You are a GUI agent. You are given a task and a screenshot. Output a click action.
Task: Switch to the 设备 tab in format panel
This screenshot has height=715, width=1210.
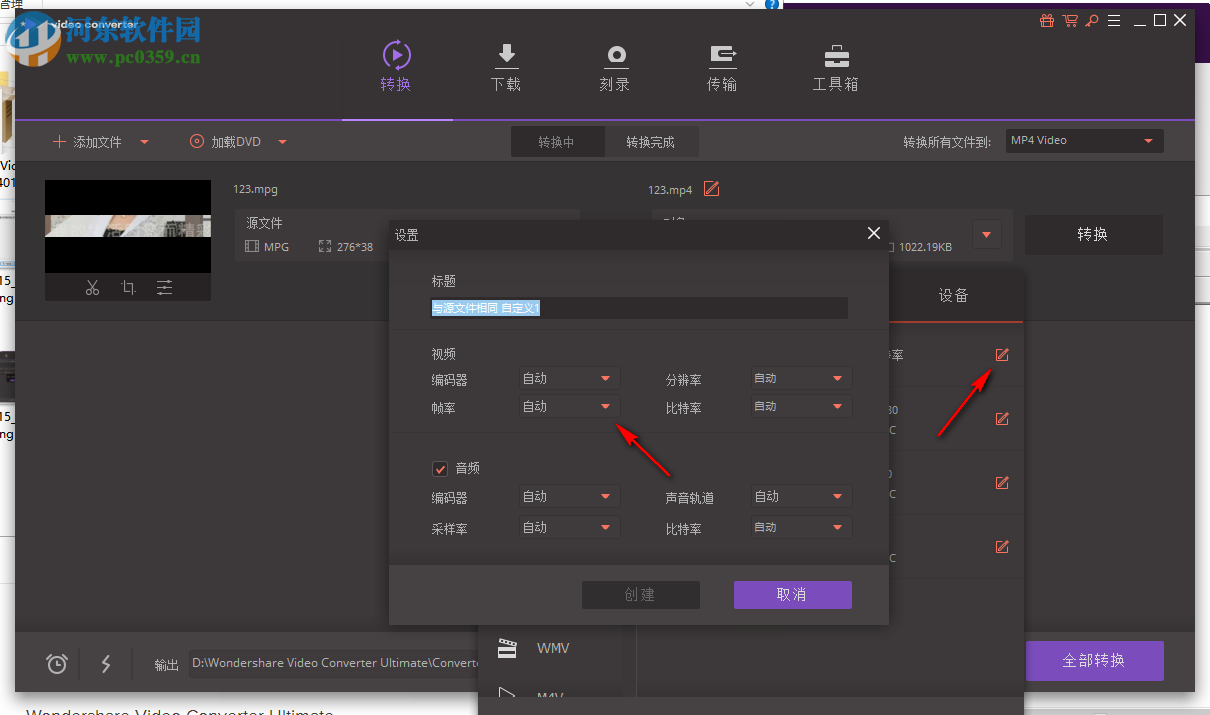pos(954,296)
